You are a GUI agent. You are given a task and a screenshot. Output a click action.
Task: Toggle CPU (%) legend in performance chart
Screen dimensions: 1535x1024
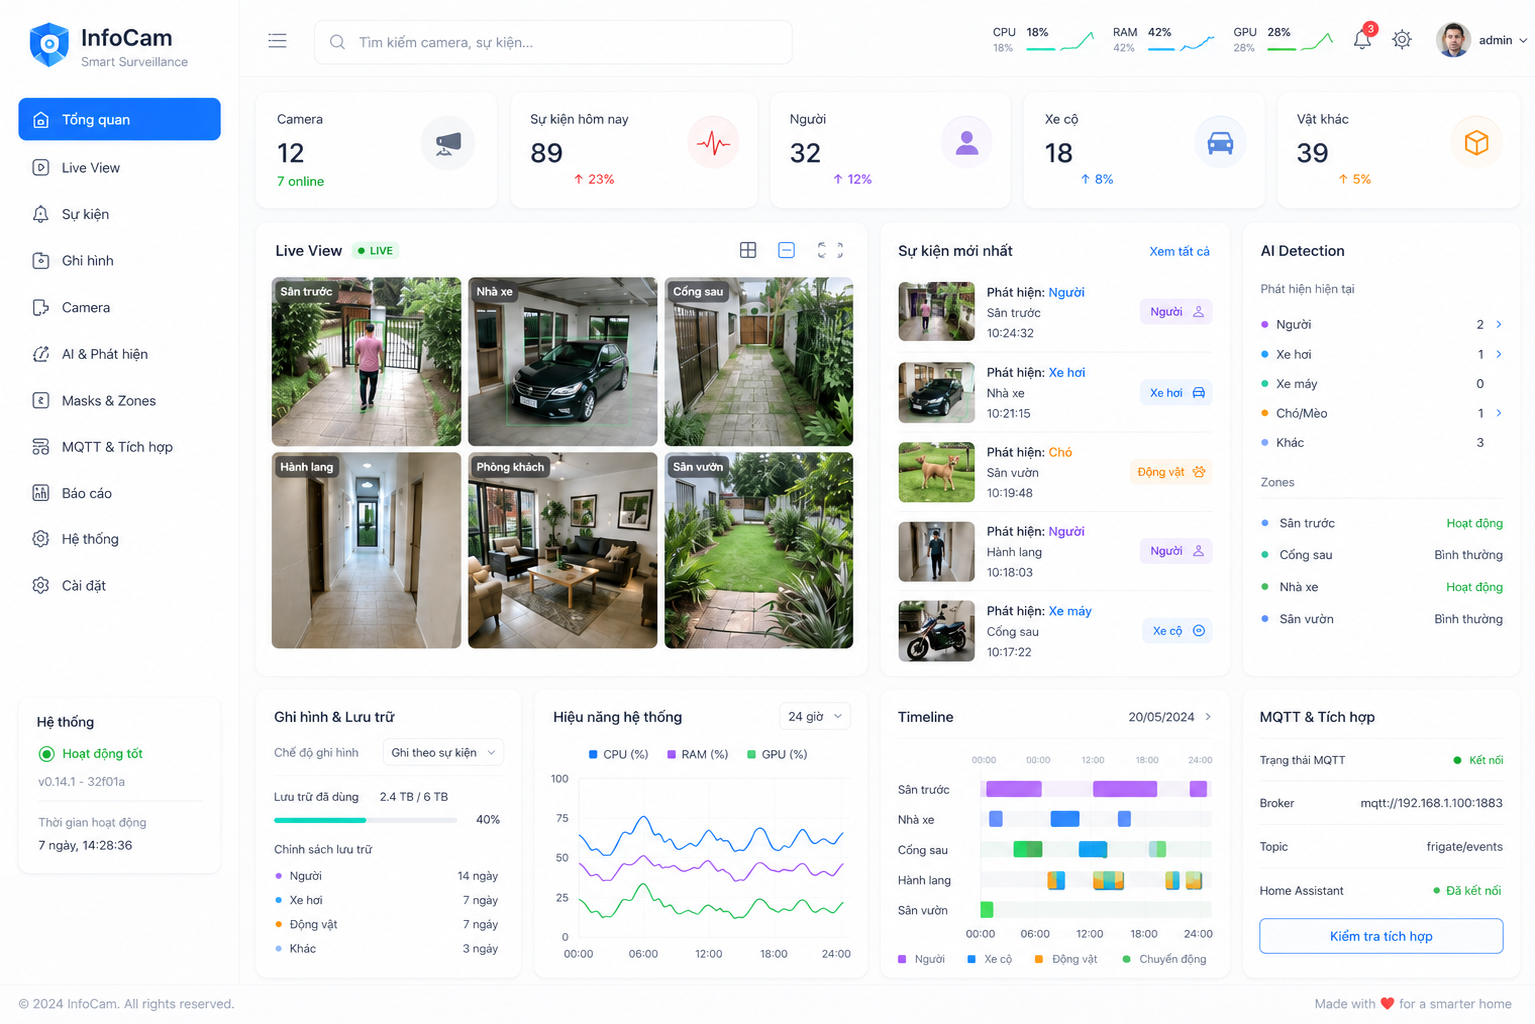click(618, 754)
